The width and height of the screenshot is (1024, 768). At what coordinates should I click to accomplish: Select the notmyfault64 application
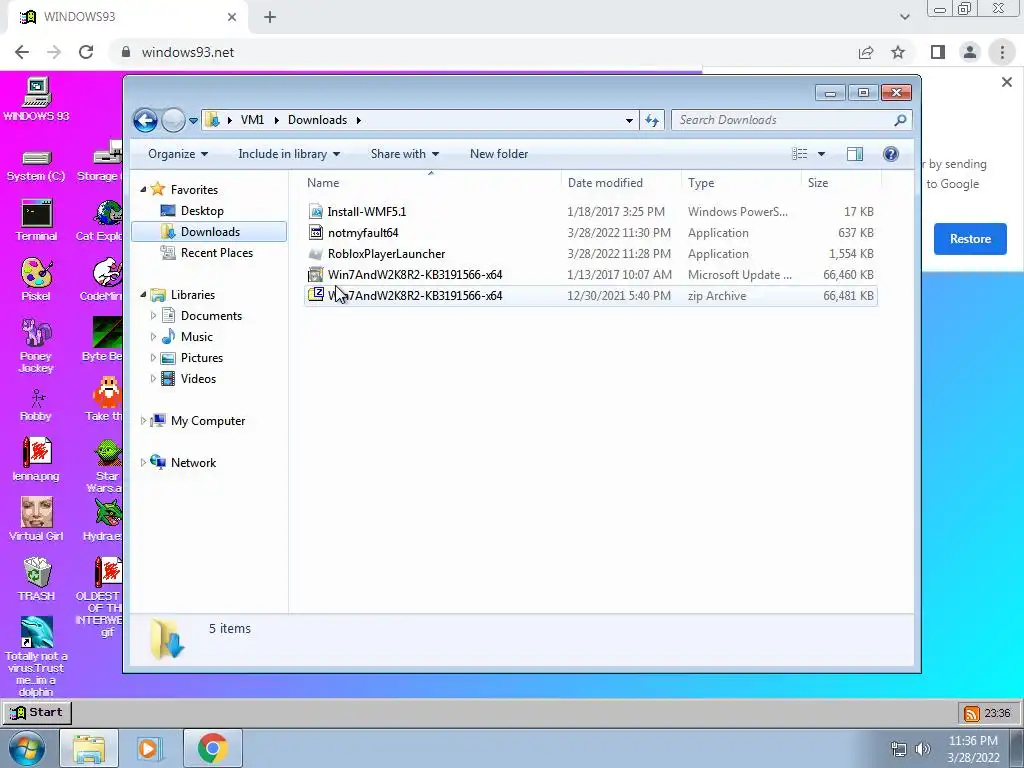tap(590, 232)
